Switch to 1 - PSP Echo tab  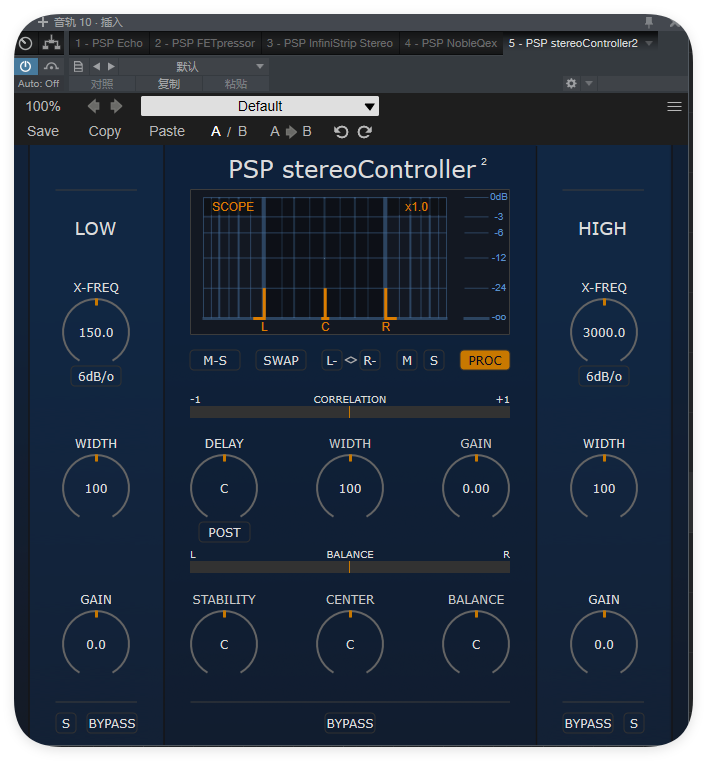point(109,43)
